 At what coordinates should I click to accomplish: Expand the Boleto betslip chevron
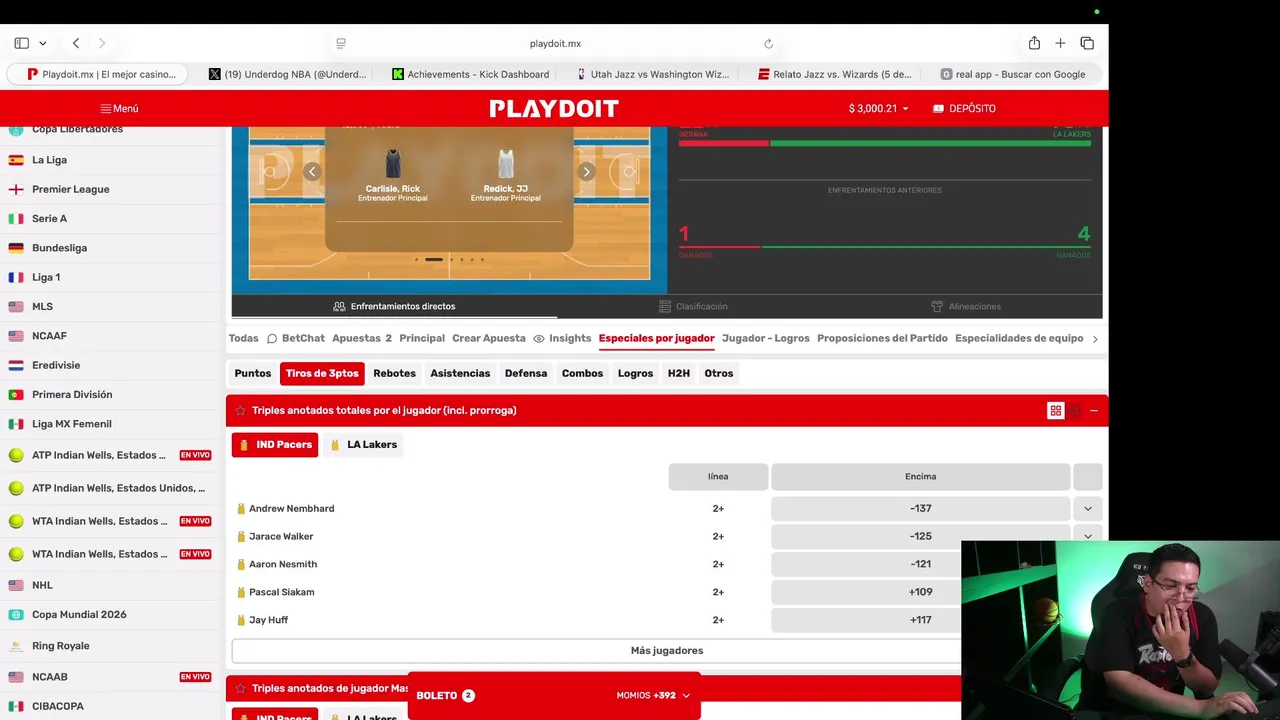point(686,695)
